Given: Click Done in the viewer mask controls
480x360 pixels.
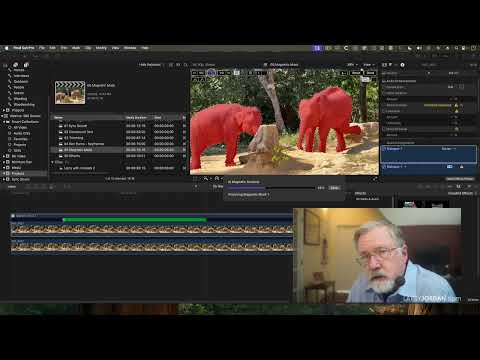Looking at the screenshot, I should tap(370, 73).
